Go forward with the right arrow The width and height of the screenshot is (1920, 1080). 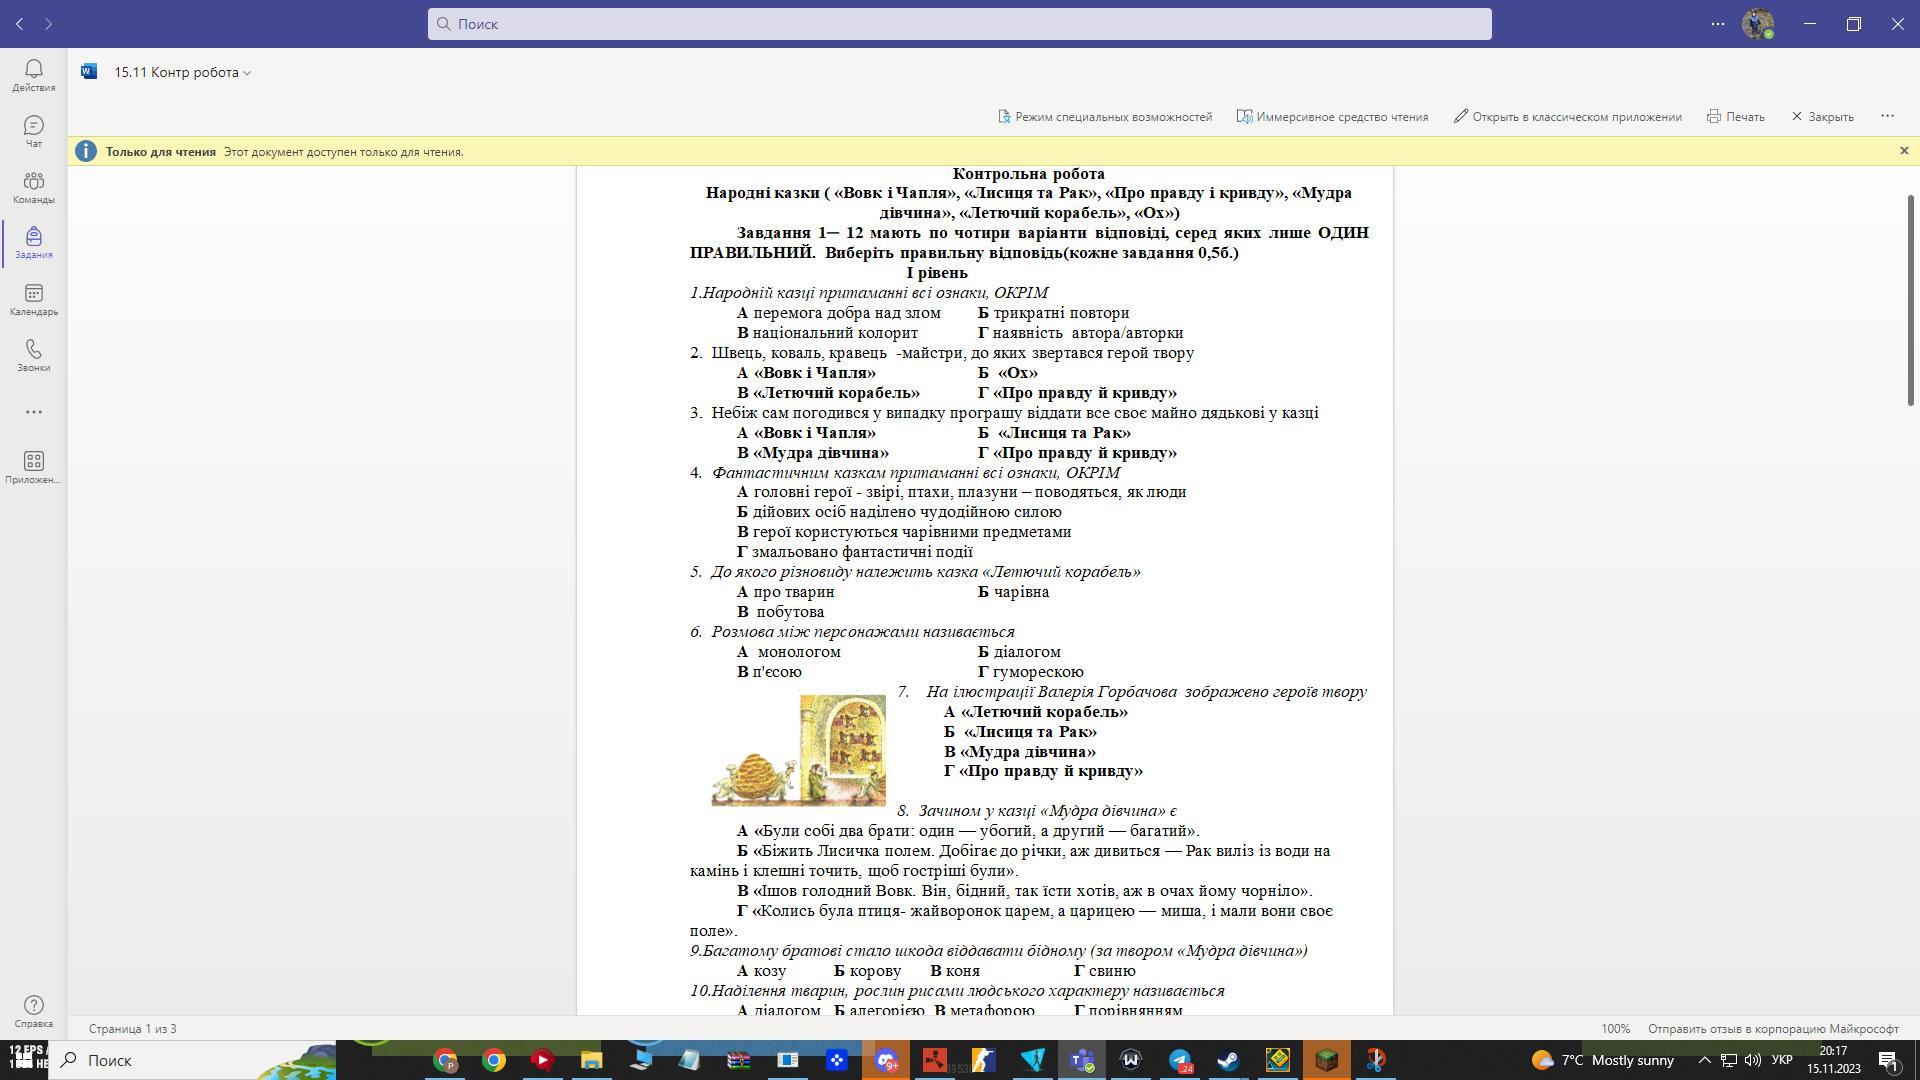48,24
